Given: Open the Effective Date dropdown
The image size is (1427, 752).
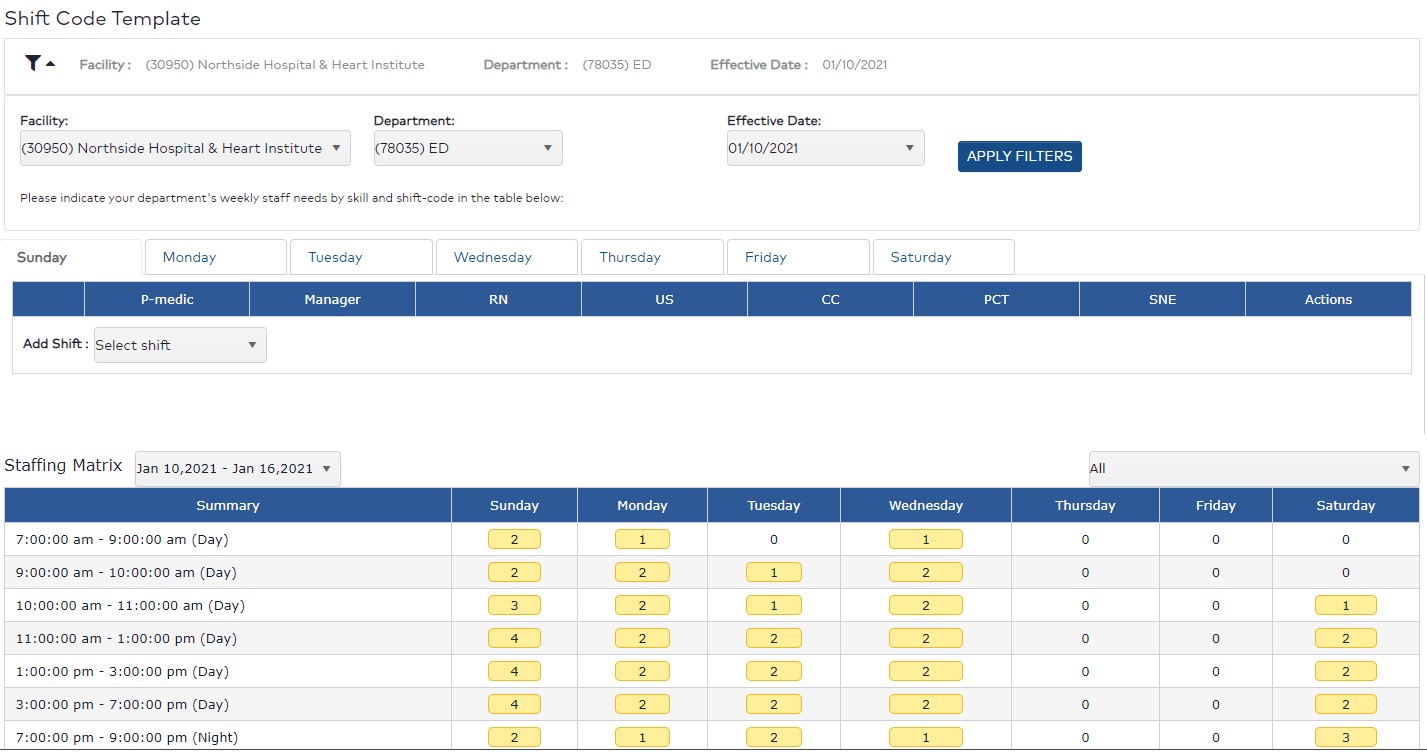Looking at the screenshot, I should tap(824, 147).
